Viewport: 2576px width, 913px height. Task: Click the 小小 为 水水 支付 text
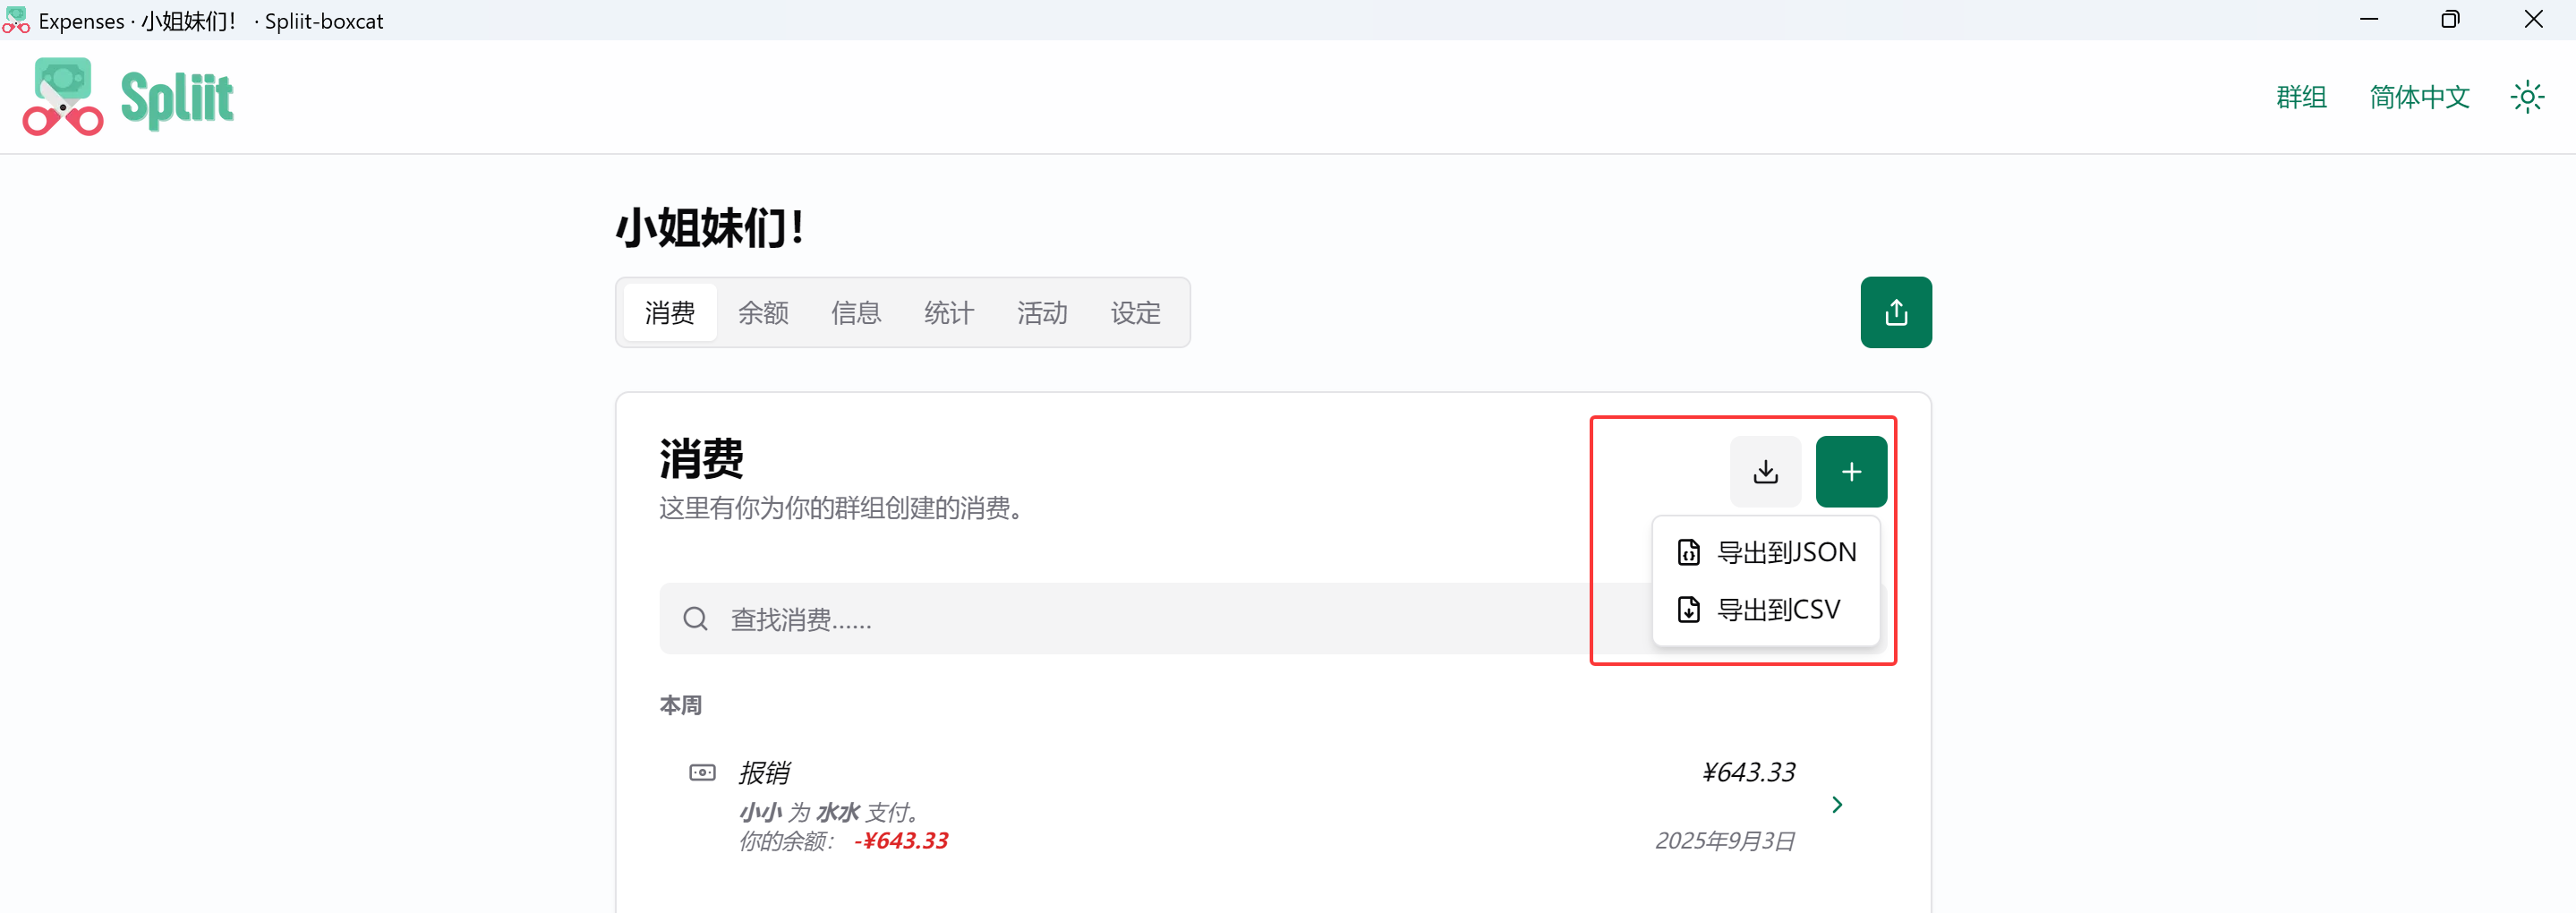(828, 812)
